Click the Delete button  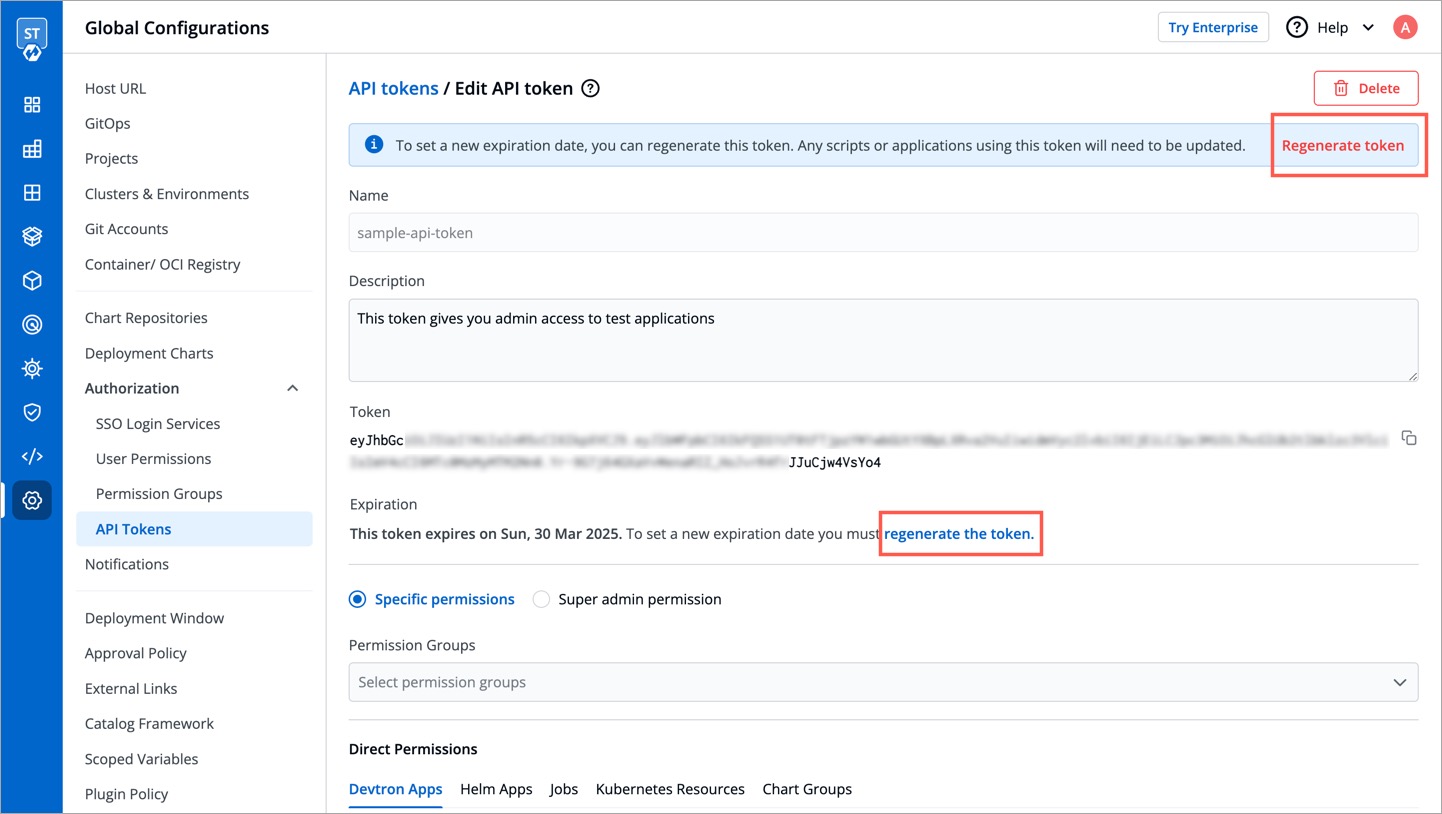pos(1365,88)
